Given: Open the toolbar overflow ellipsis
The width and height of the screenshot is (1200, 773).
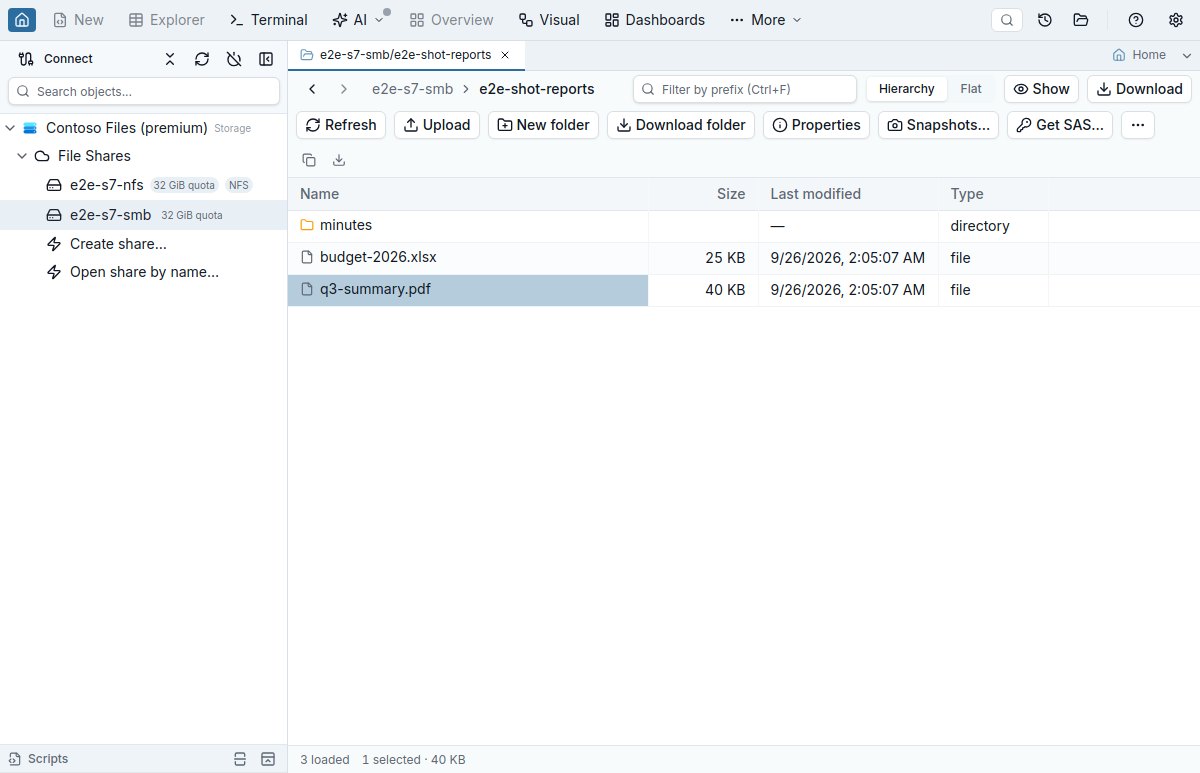Looking at the screenshot, I should coord(1138,125).
